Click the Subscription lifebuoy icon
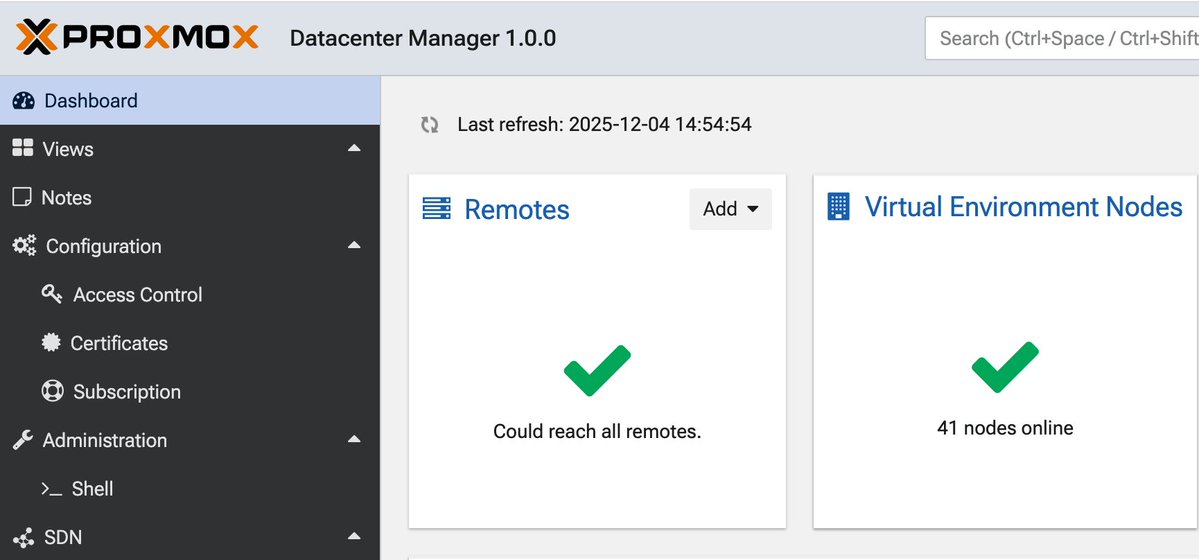1199x560 pixels. (x=52, y=392)
